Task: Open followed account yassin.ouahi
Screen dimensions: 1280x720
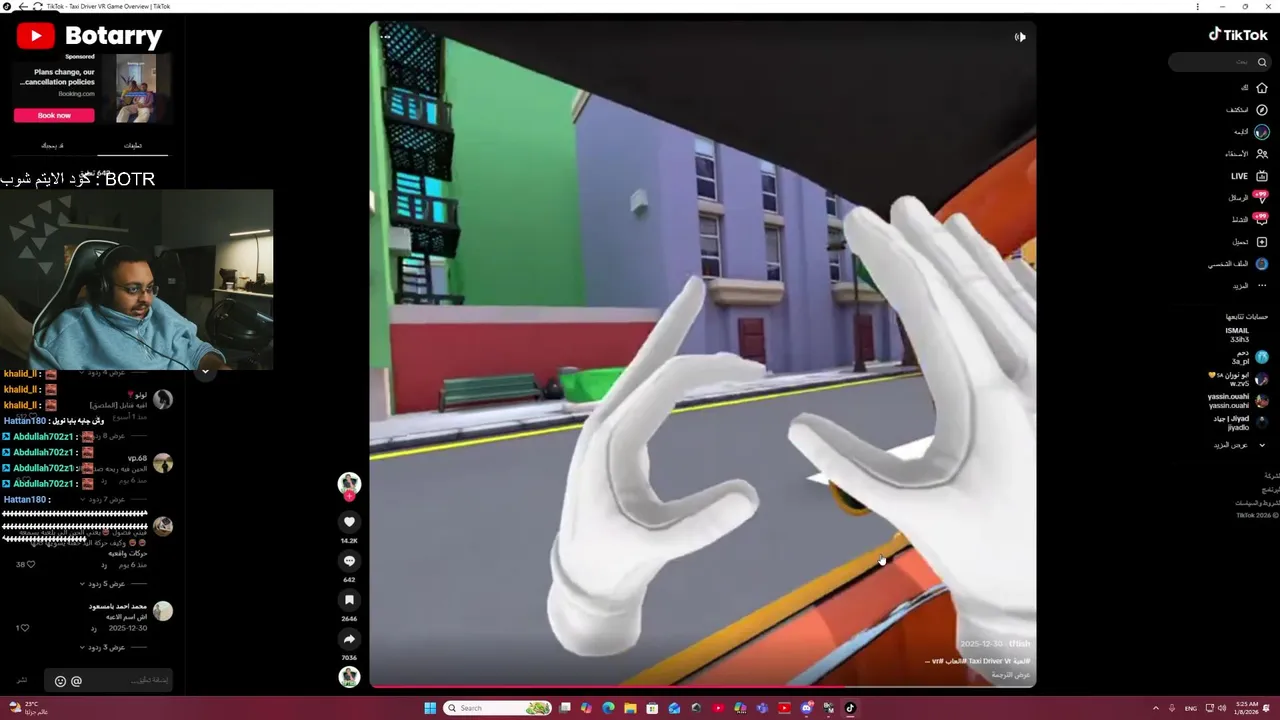Action: pyautogui.click(x=1238, y=401)
